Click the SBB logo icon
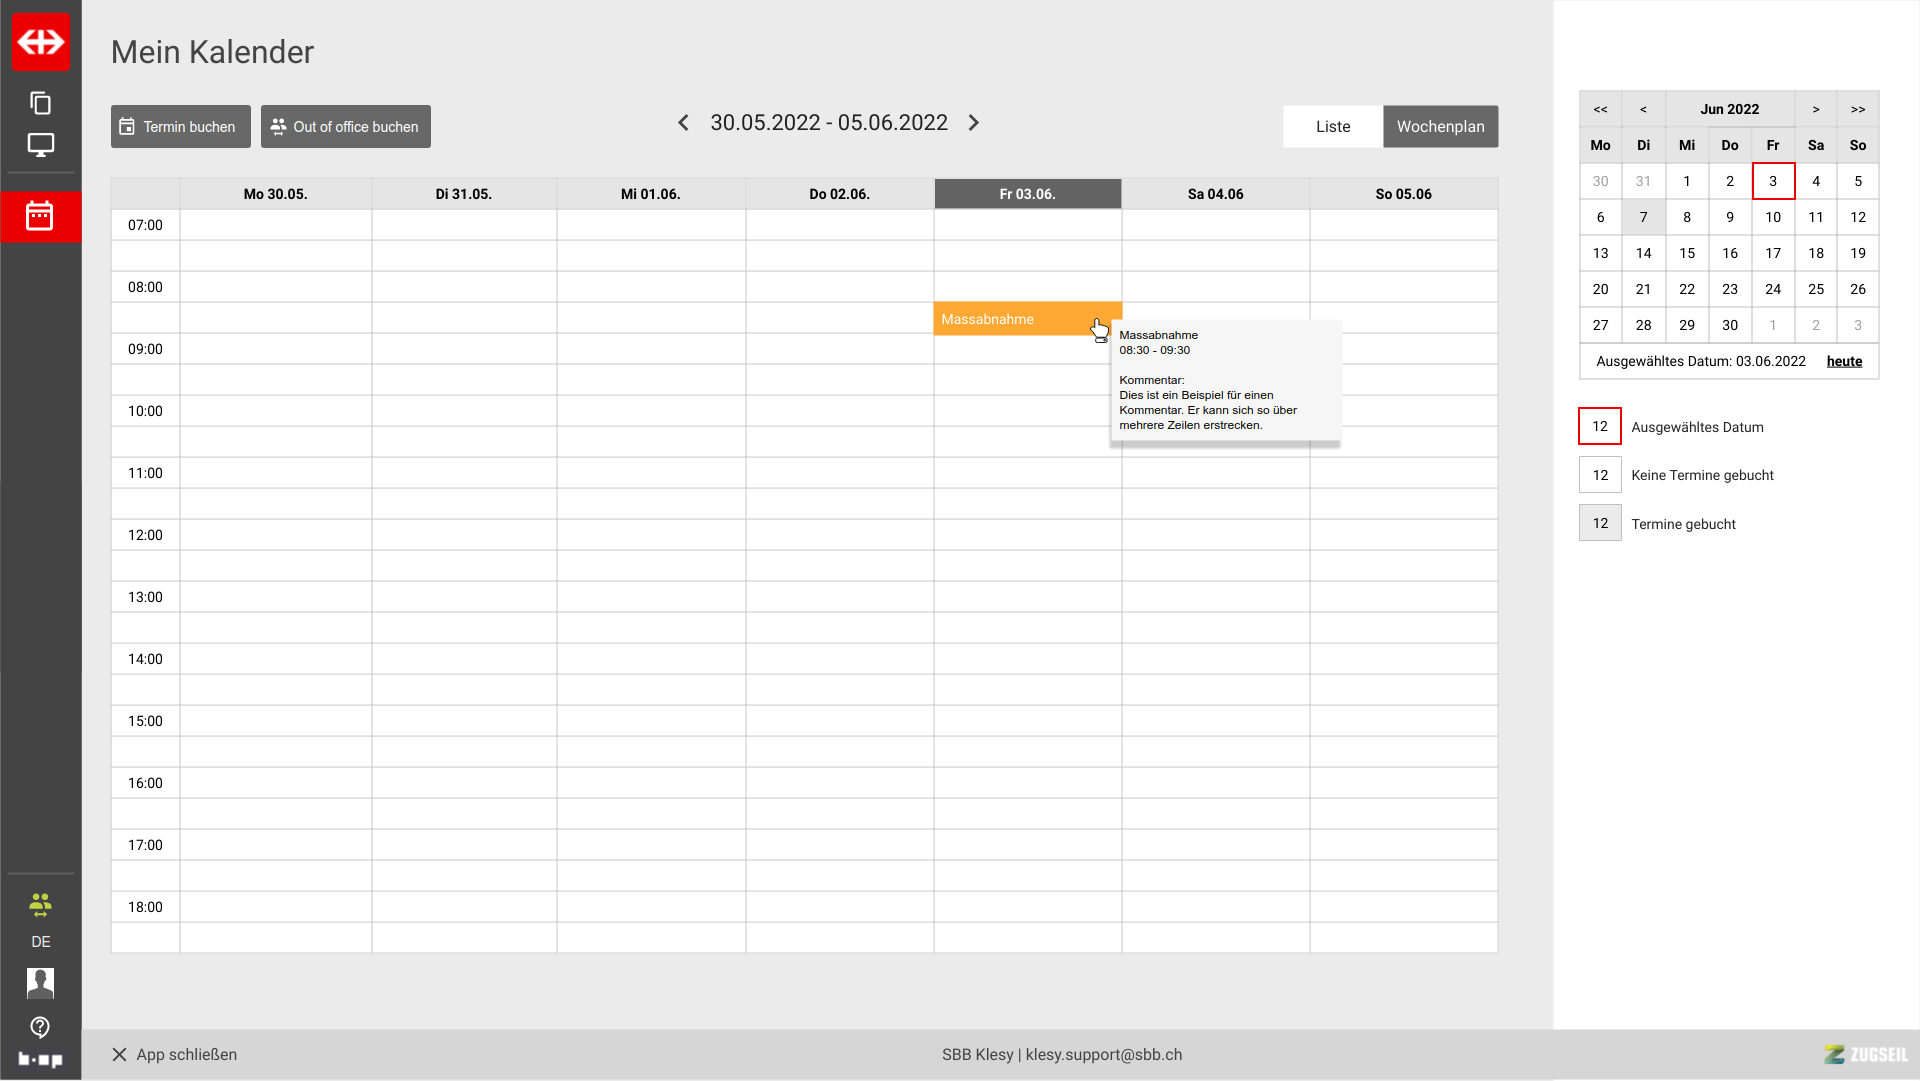This screenshot has height=1081, width=1920. pyautogui.click(x=41, y=42)
